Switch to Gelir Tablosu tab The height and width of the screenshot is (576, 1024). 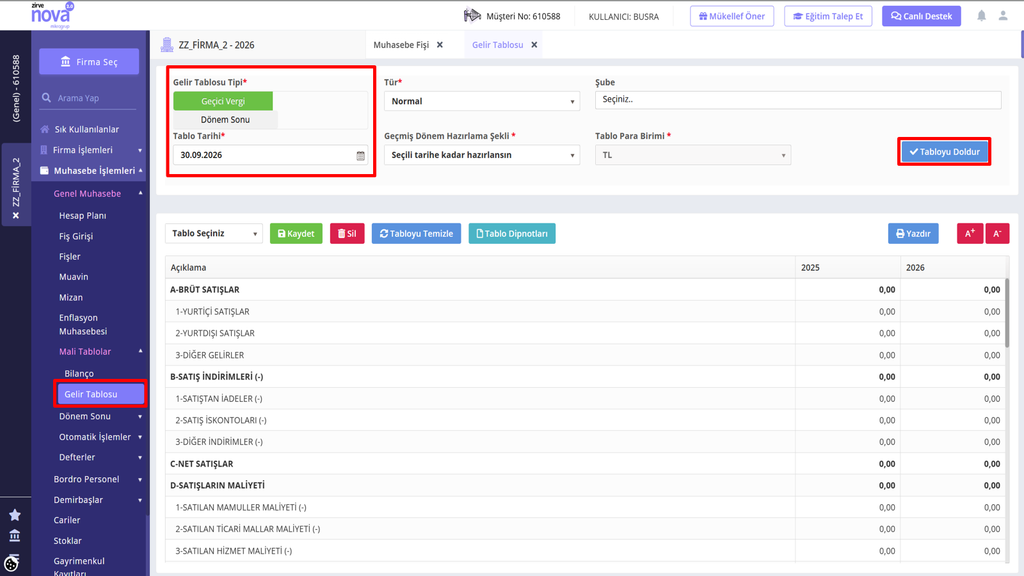[x=498, y=45]
